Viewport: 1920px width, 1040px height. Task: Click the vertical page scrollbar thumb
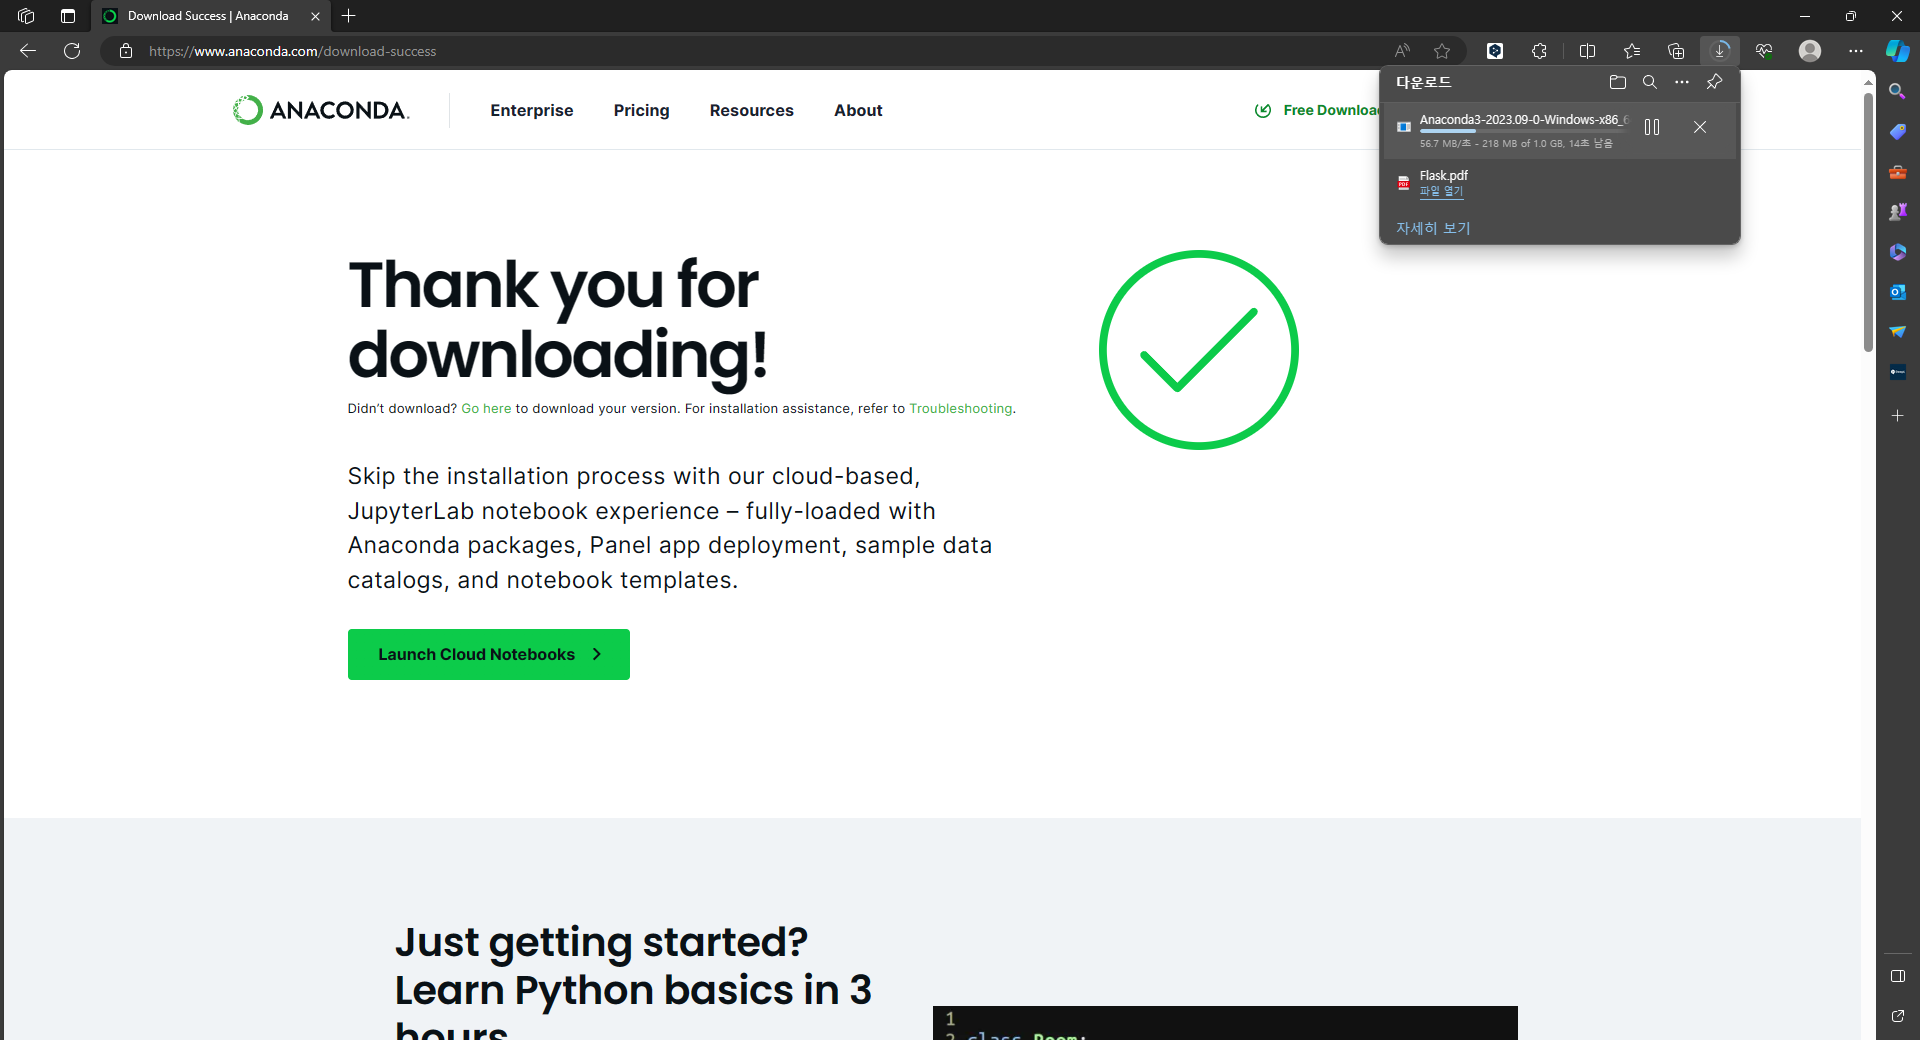tap(1868, 222)
